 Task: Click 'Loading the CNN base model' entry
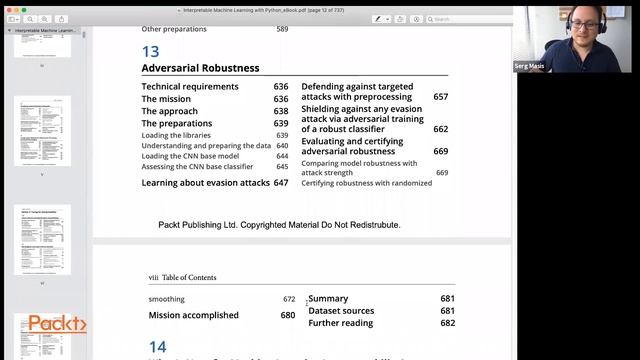coord(190,156)
